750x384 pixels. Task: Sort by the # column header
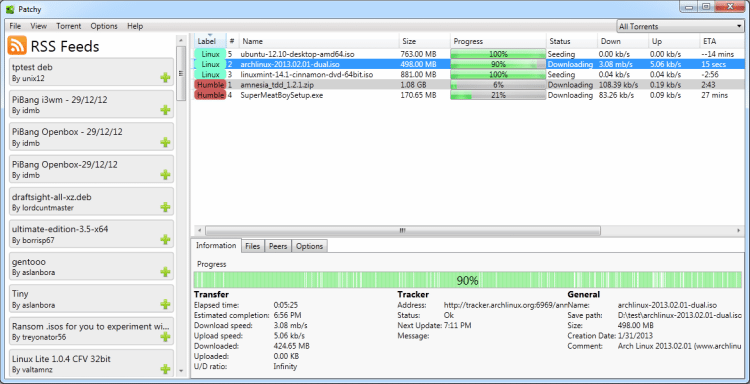click(232, 41)
